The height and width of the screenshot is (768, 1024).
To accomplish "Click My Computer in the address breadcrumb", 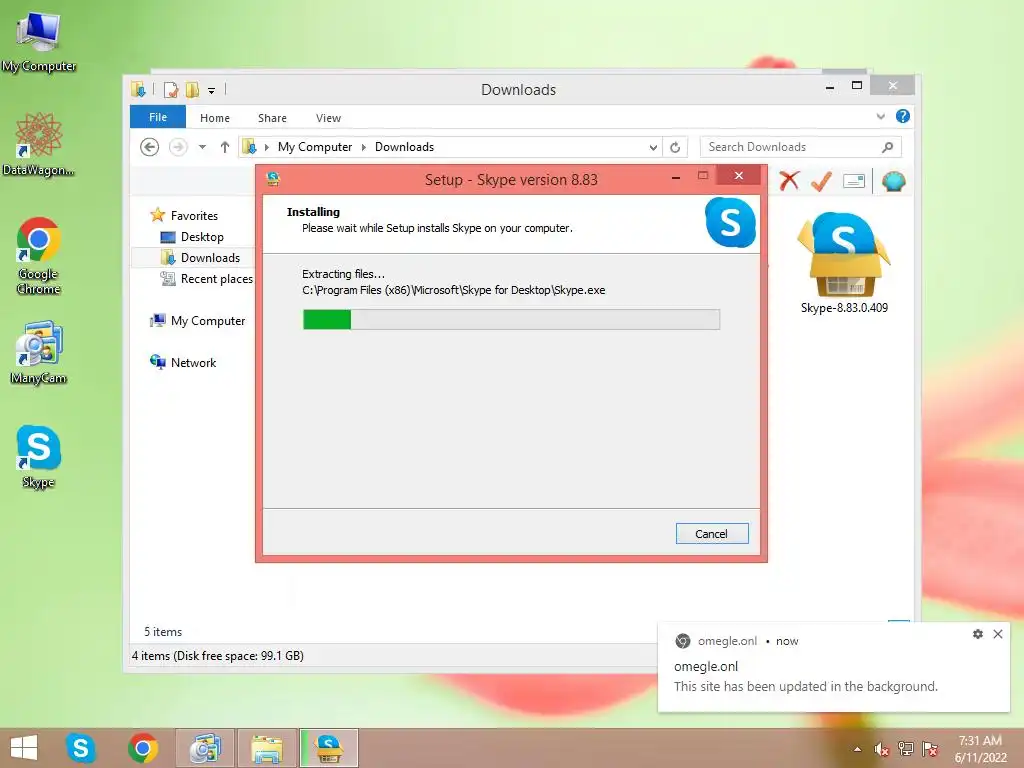I will point(315,147).
